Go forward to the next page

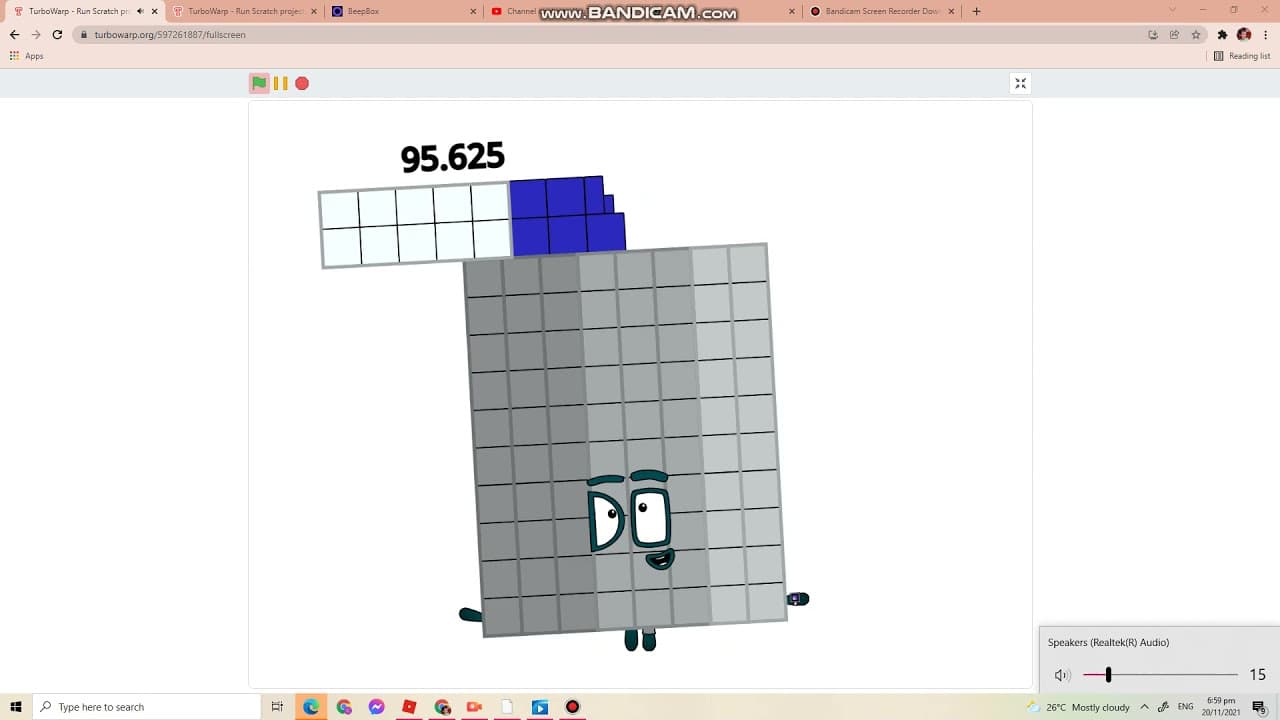pos(36,34)
